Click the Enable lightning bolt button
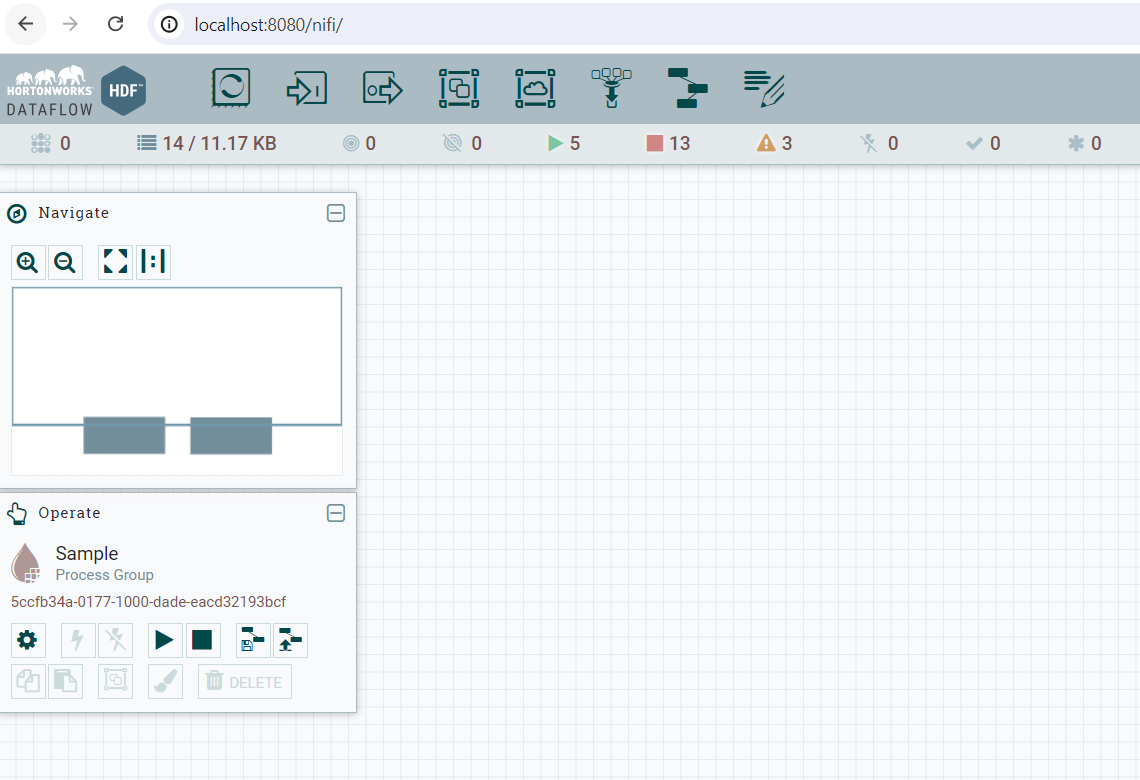The width and height of the screenshot is (1140, 780). 78,640
